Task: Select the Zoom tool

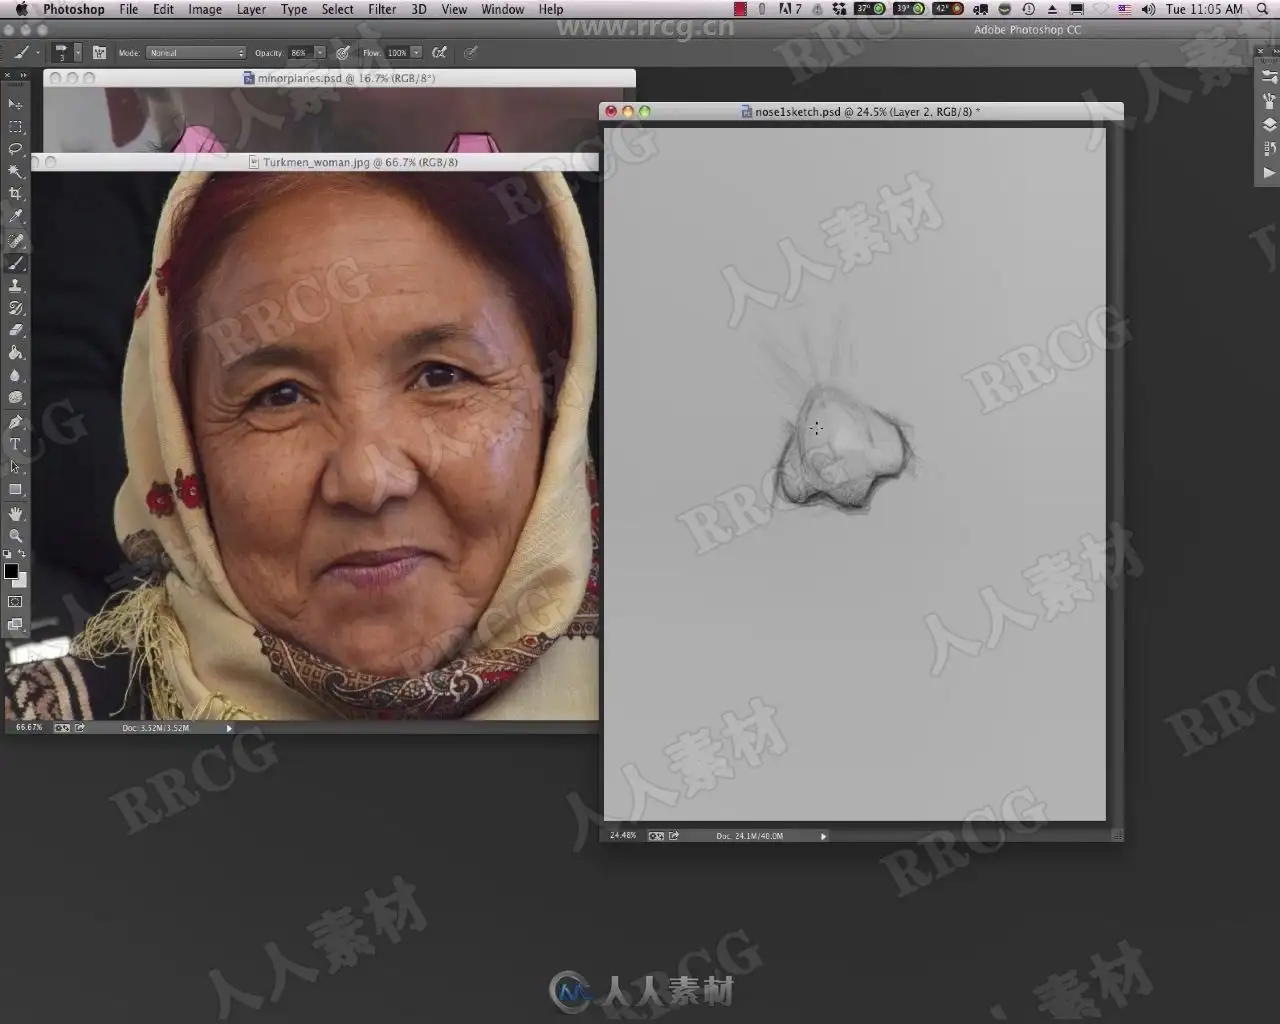Action: tap(15, 536)
